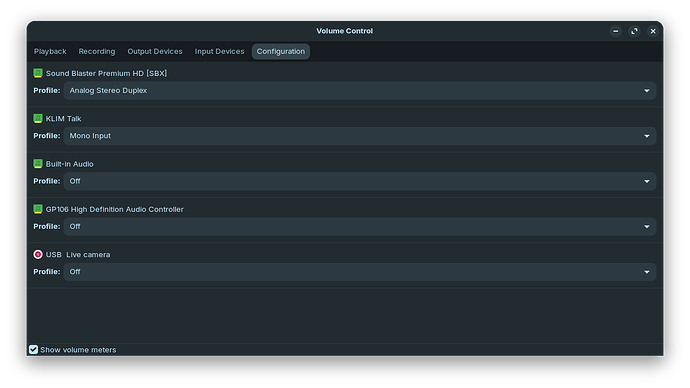Click the Show volume meters label text

[78, 350]
